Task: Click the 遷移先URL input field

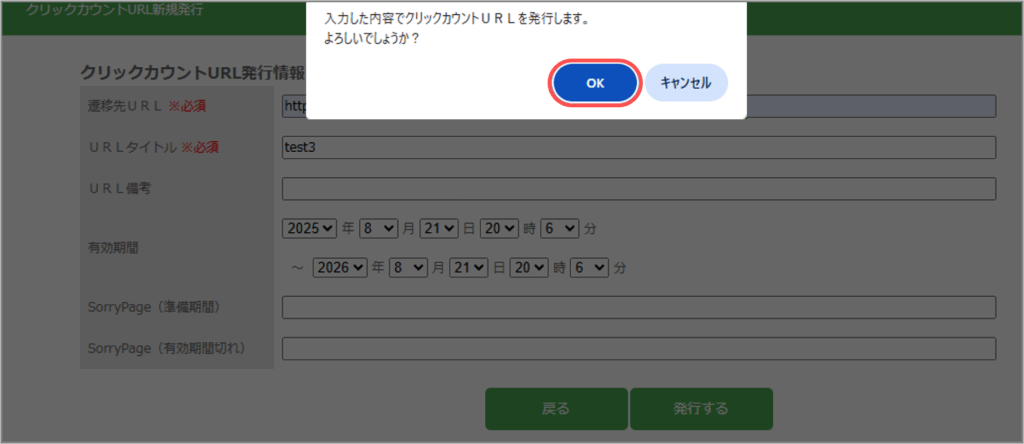Action: tap(870, 106)
